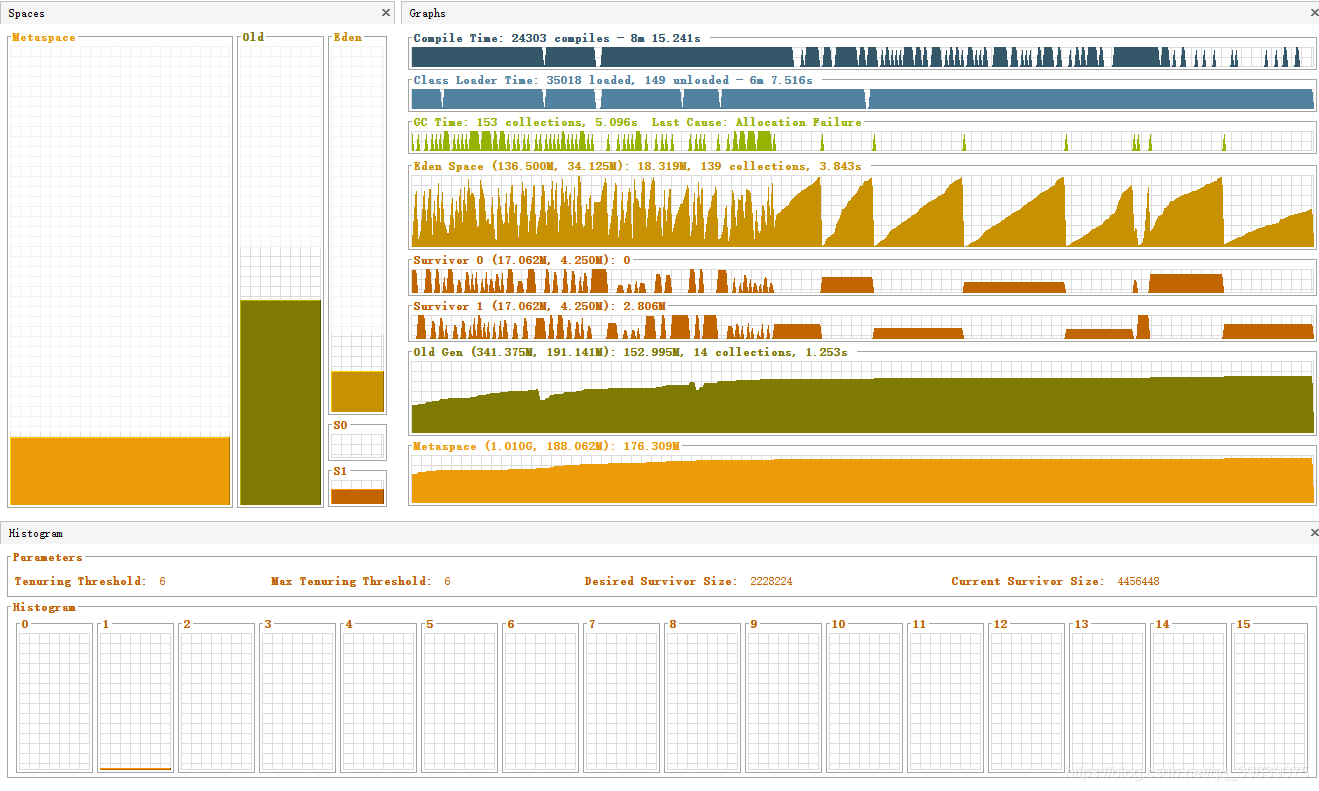
Task: Click the Compile Time graph
Action: pyautogui.click(x=862, y=57)
